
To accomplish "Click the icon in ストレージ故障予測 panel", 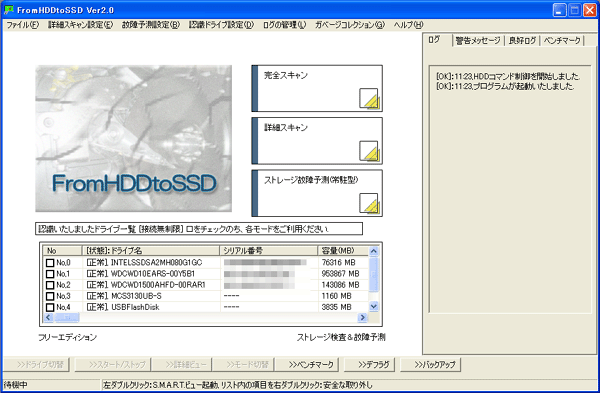I will tap(369, 203).
